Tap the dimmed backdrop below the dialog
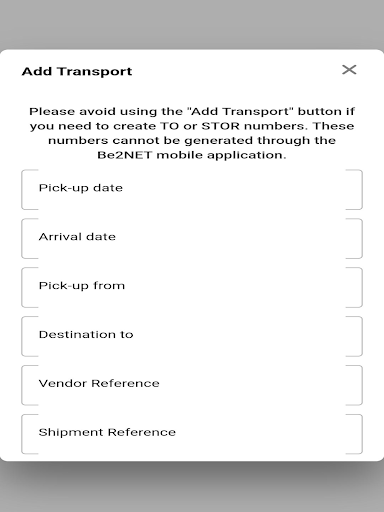Screen dimensions: 384x512 click(x=192, y=487)
